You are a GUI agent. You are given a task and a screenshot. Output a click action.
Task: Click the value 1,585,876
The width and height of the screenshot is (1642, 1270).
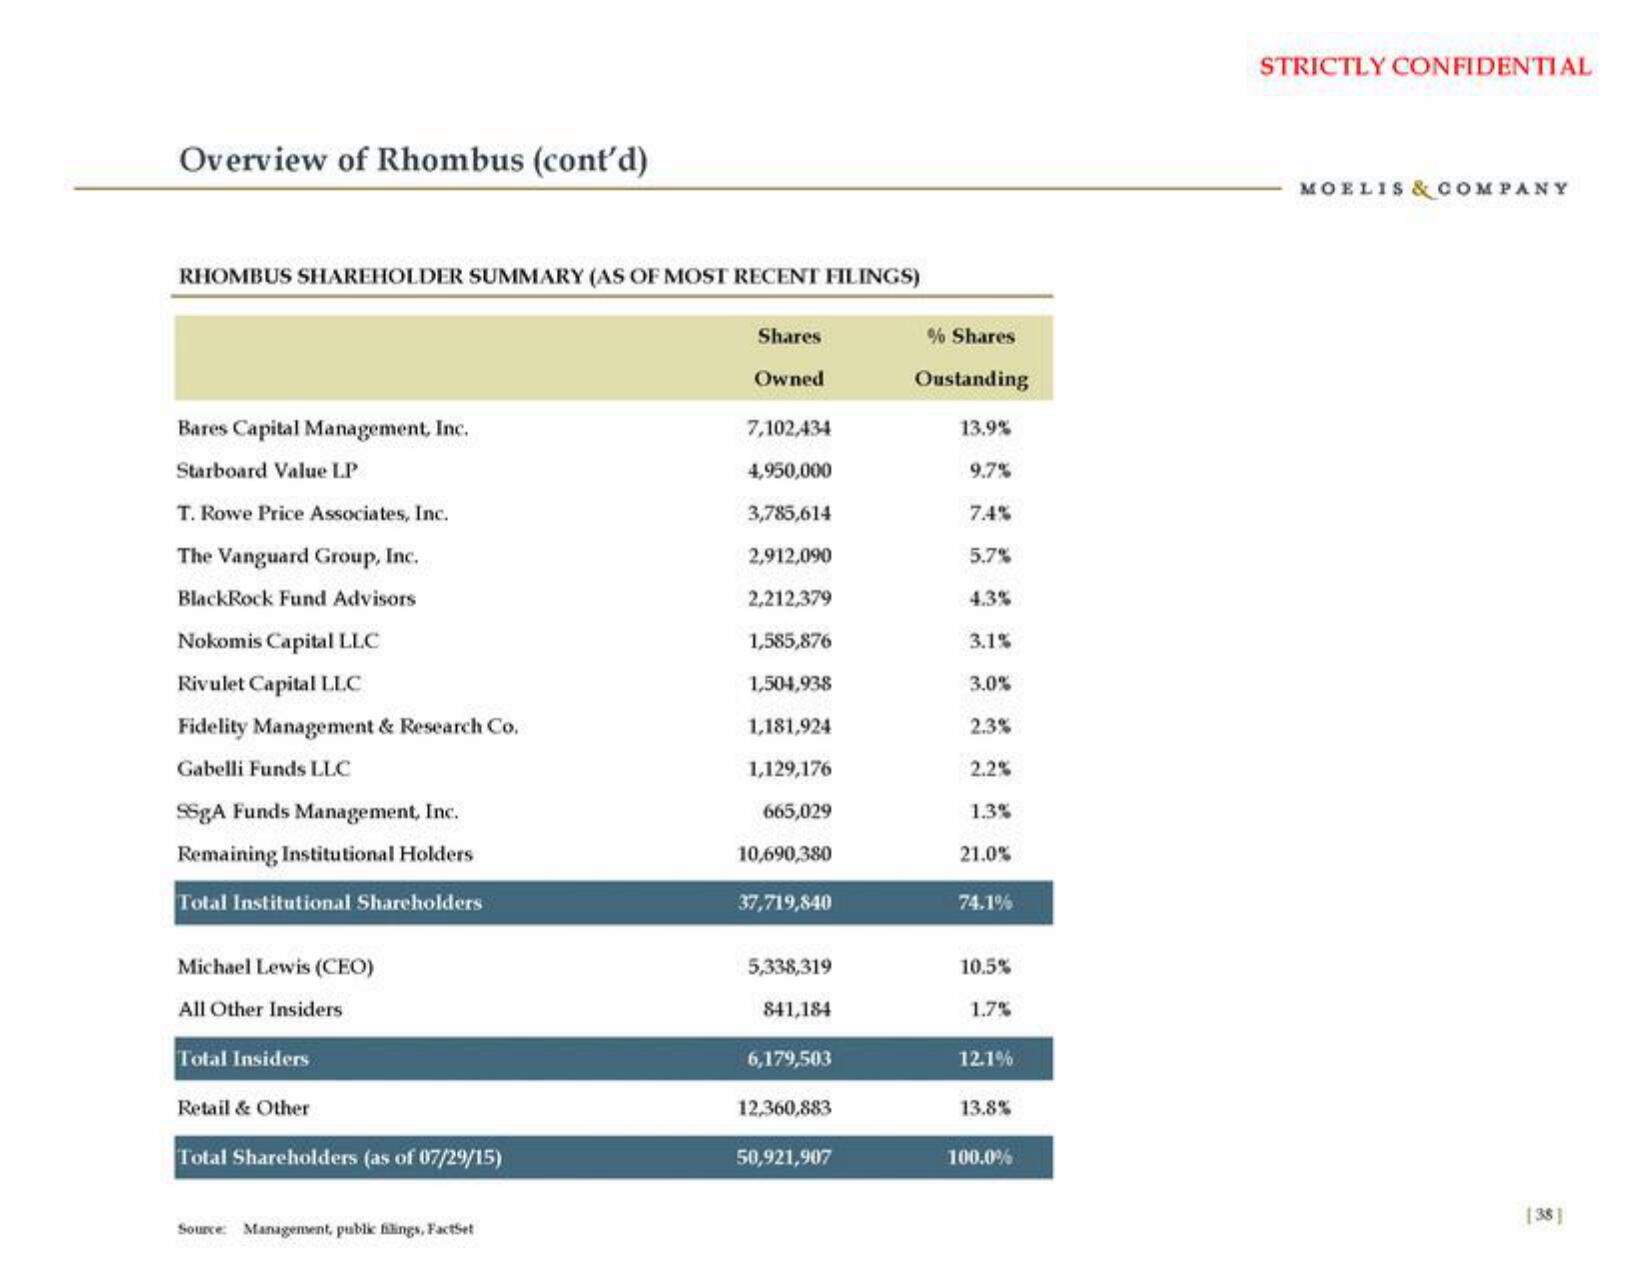(789, 641)
